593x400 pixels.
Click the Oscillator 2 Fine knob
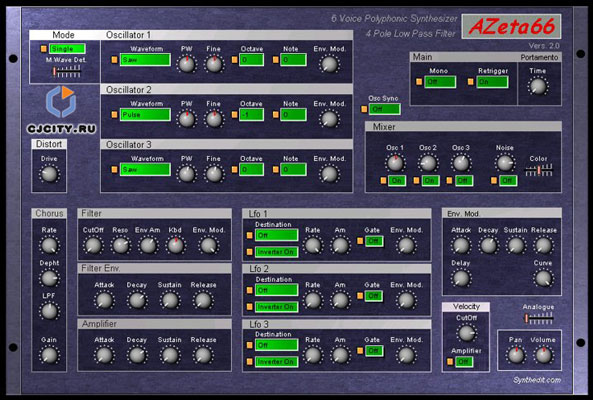tap(214, 119)
